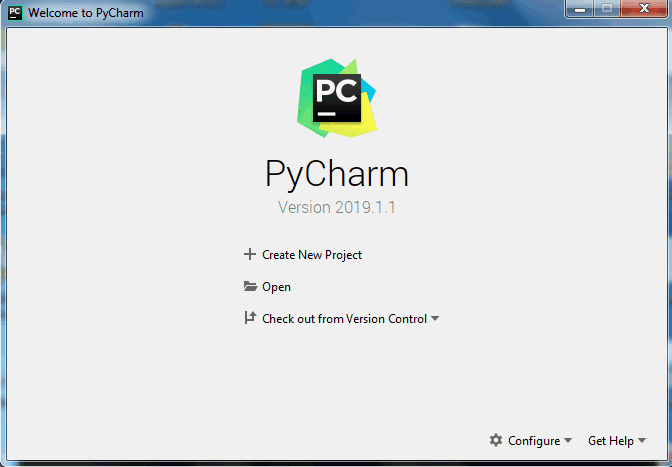Open the Configure menu label
The image size is (672, 467).
[x=534, y=440]
